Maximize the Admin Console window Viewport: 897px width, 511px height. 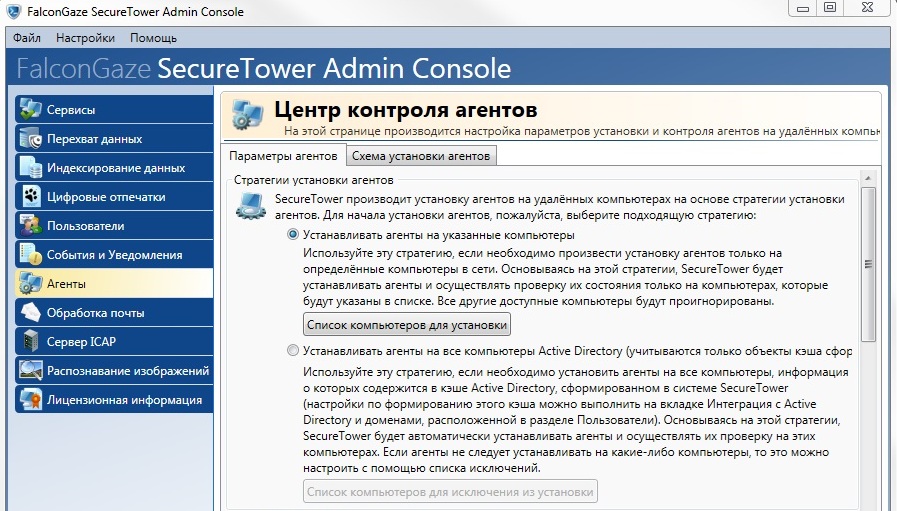[830, 7]
